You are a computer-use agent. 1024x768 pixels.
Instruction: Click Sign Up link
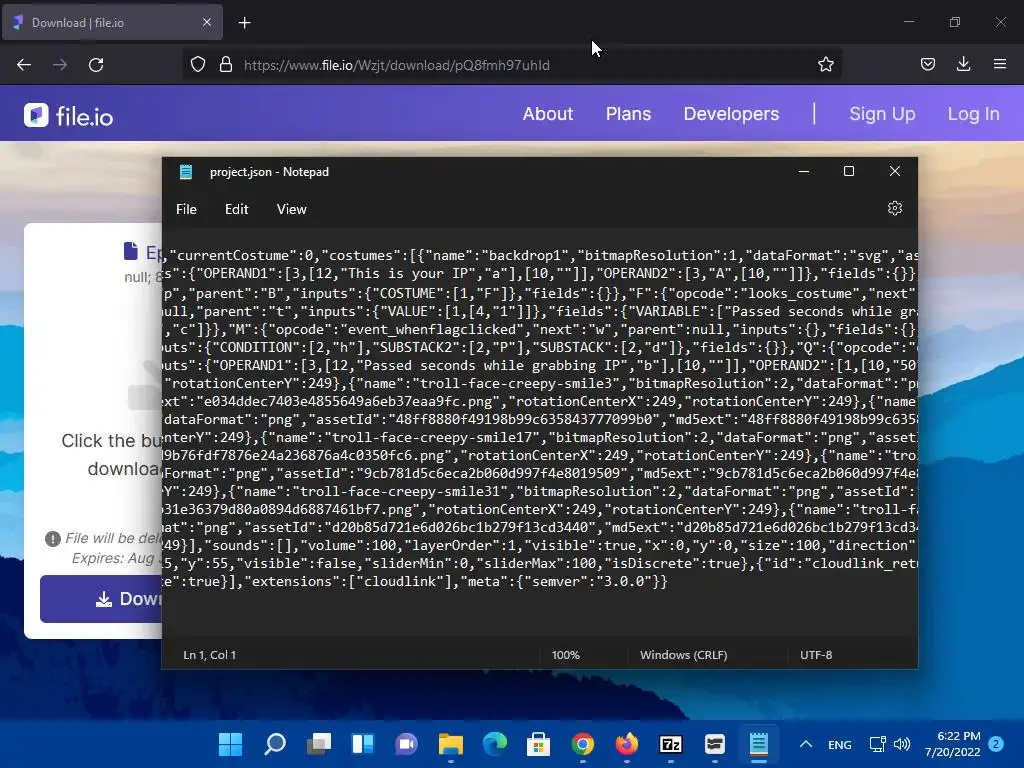[882, 114]
